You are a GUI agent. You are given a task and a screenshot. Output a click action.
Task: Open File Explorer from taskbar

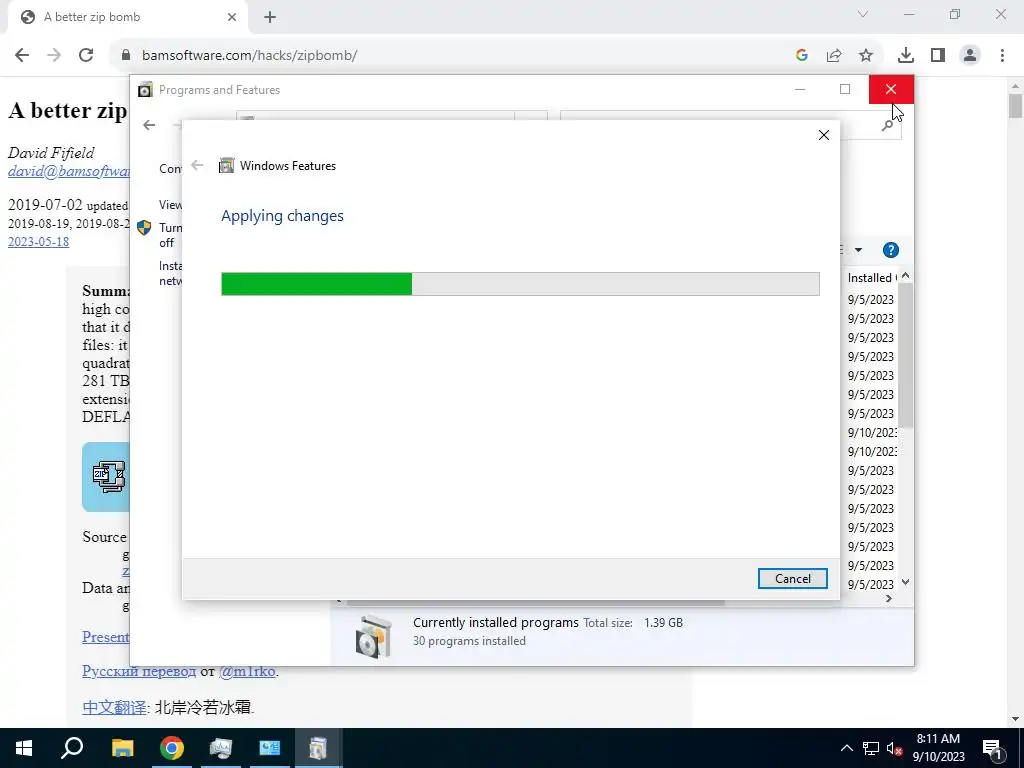[x=122, y=748]
